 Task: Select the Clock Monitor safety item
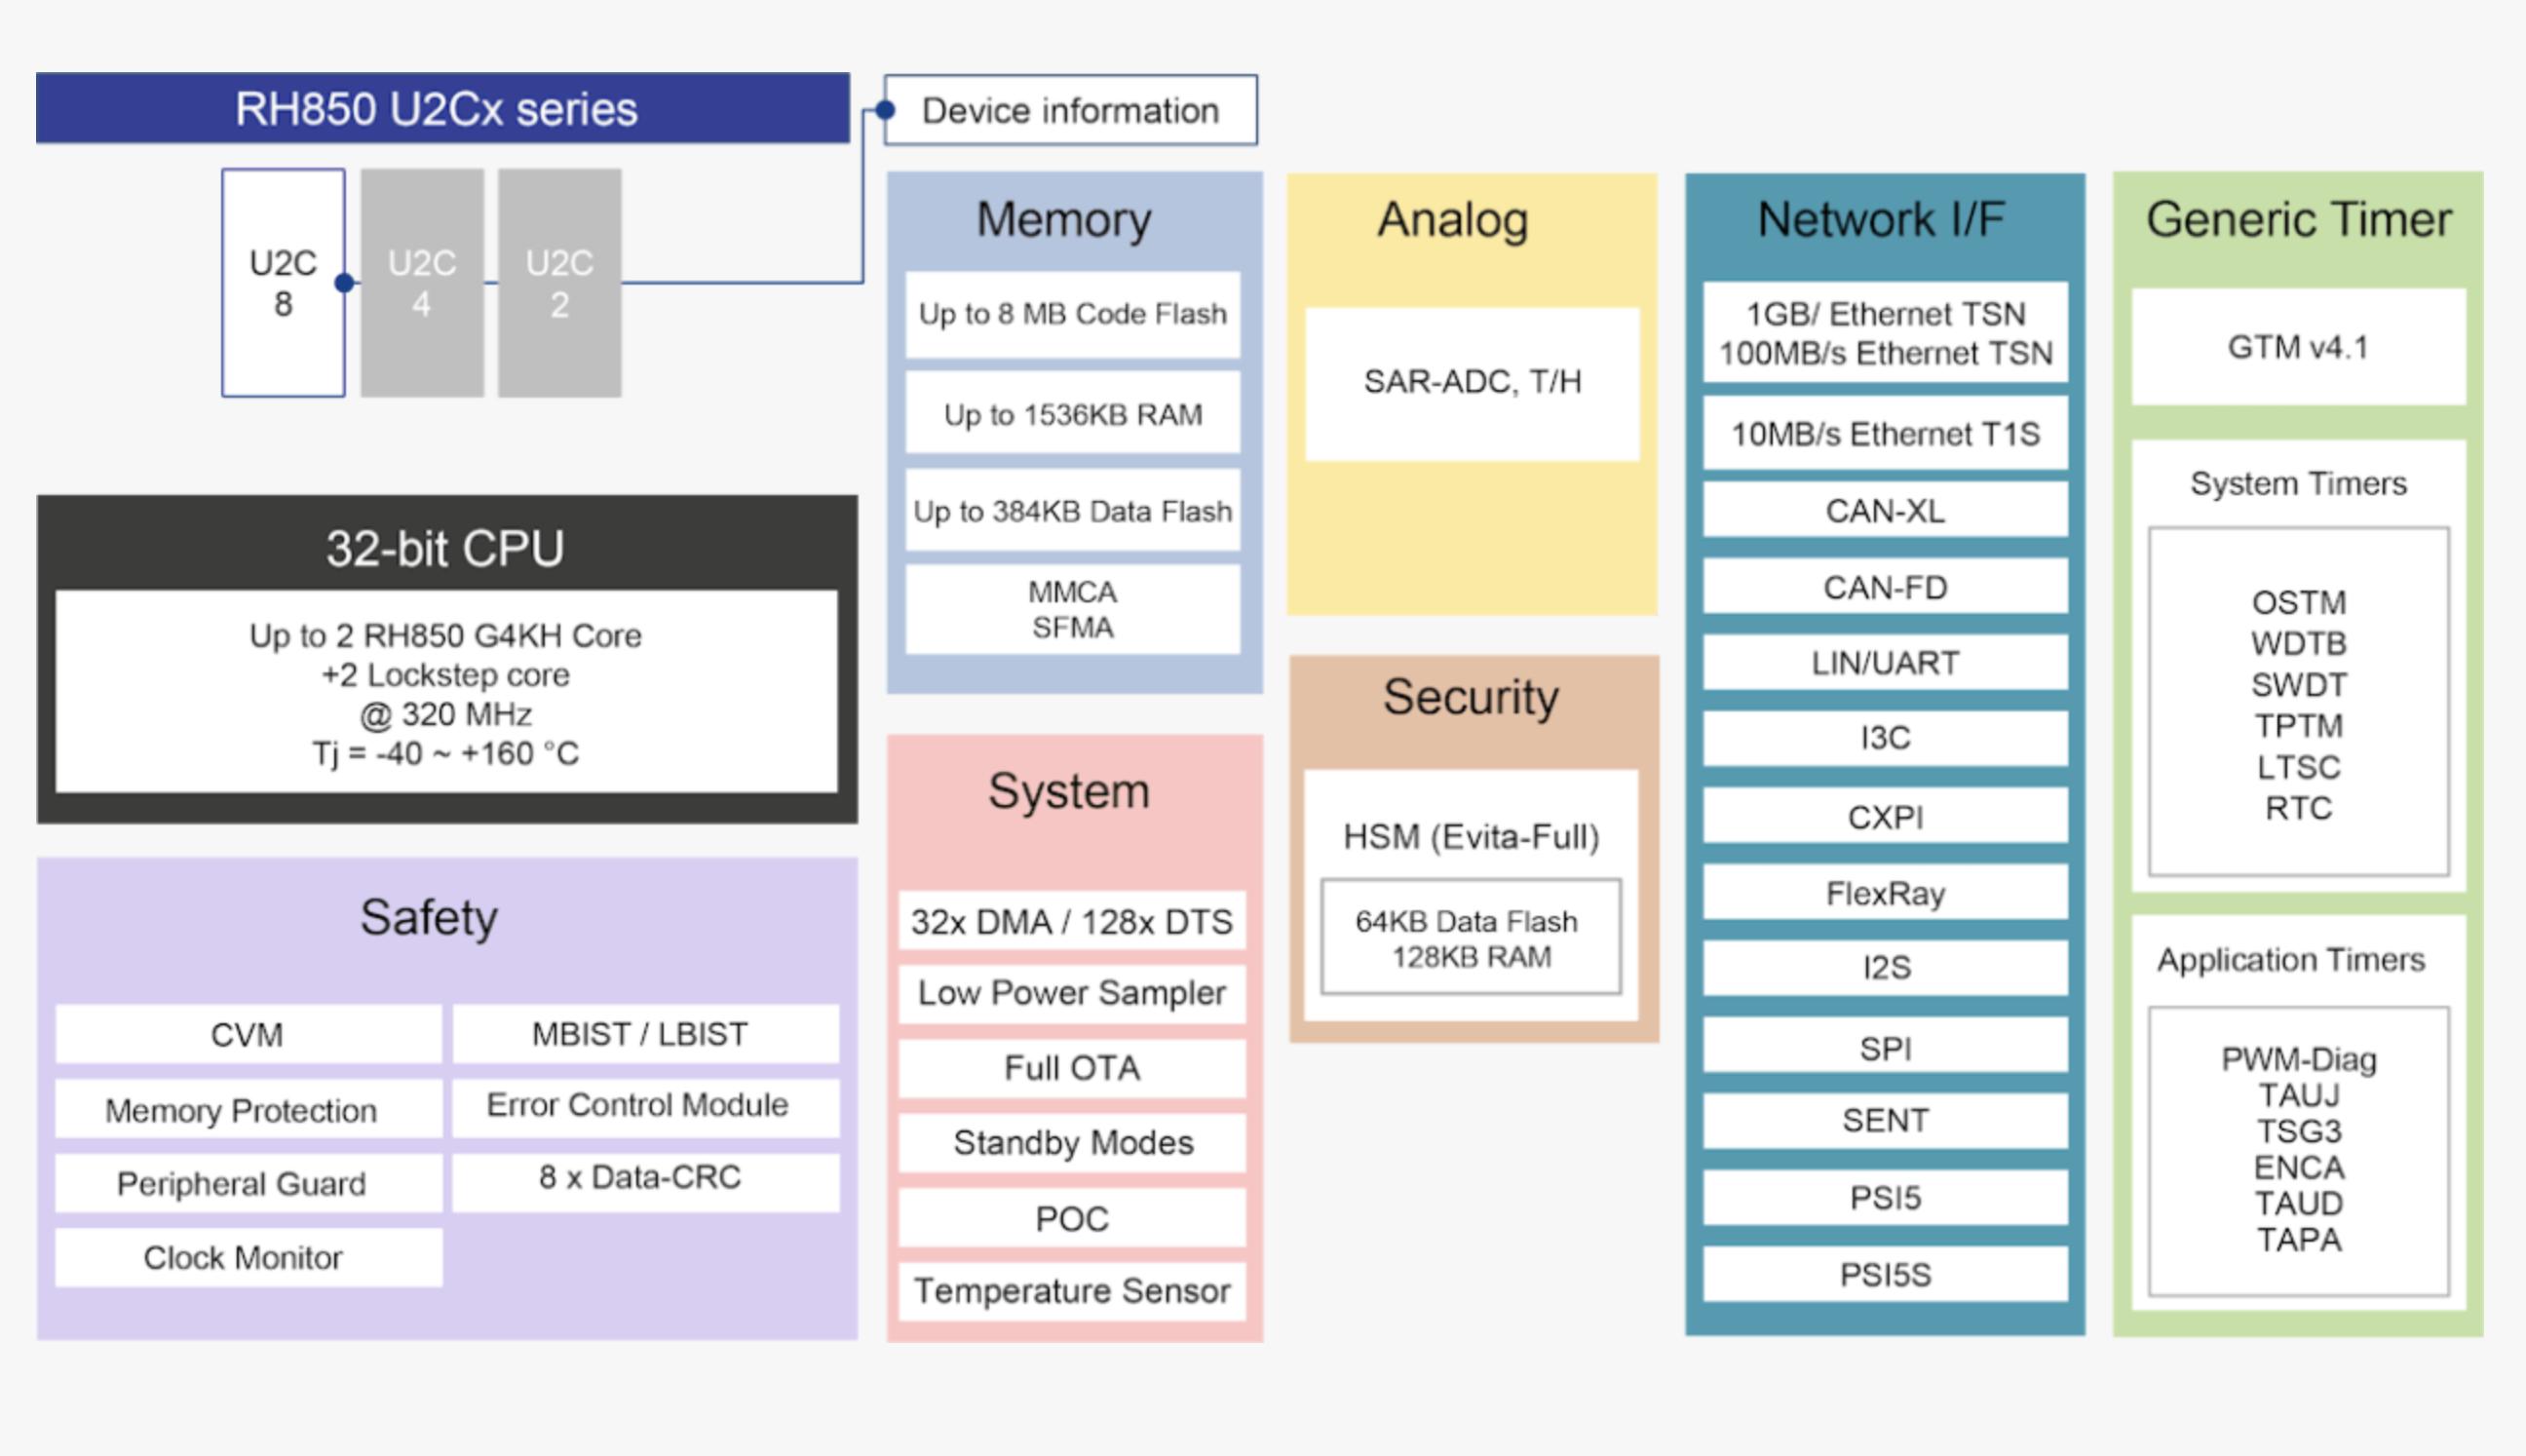click(x=247, y=1257)
